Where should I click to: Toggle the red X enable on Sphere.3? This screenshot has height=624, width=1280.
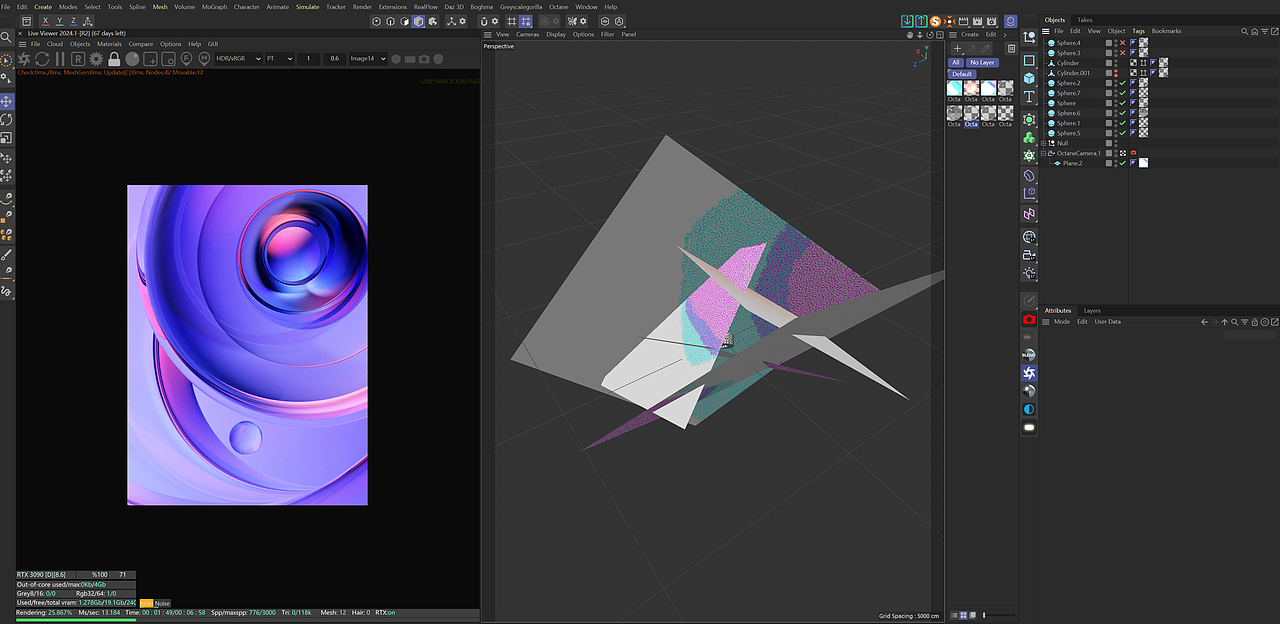[x=1123, y=53]
